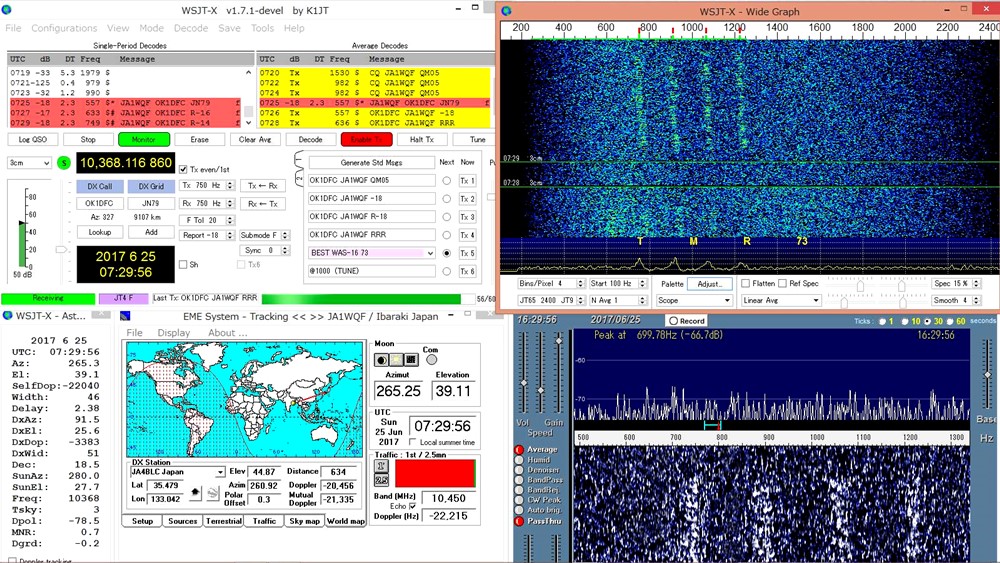The height and width of the screenshot is (563, 1000).
Task: Select Next radio button for Tx 1 message
Action: click(x=446, y=181)
